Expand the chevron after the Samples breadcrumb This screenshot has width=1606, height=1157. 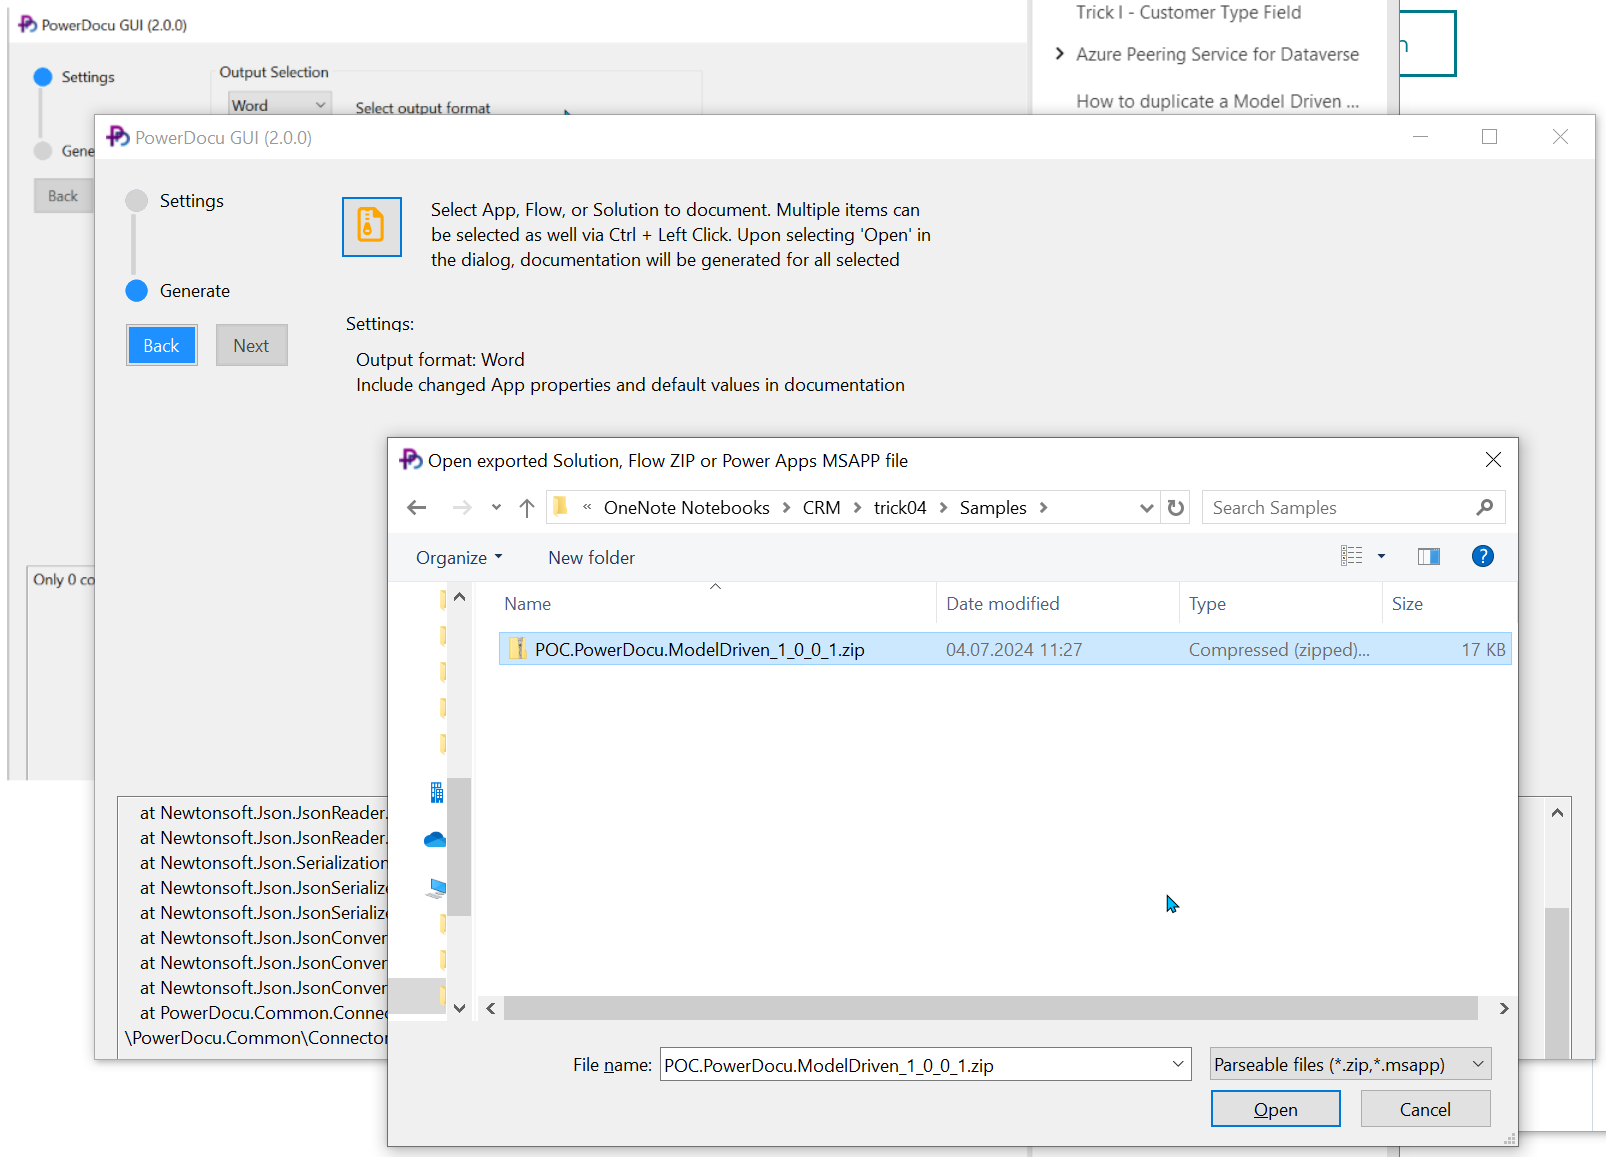(1043, 508)
